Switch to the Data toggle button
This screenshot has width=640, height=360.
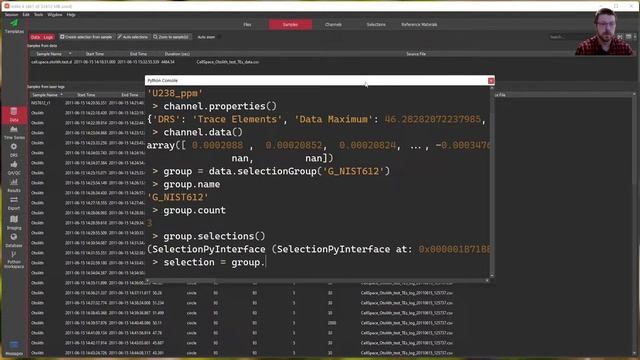(35, 37)
